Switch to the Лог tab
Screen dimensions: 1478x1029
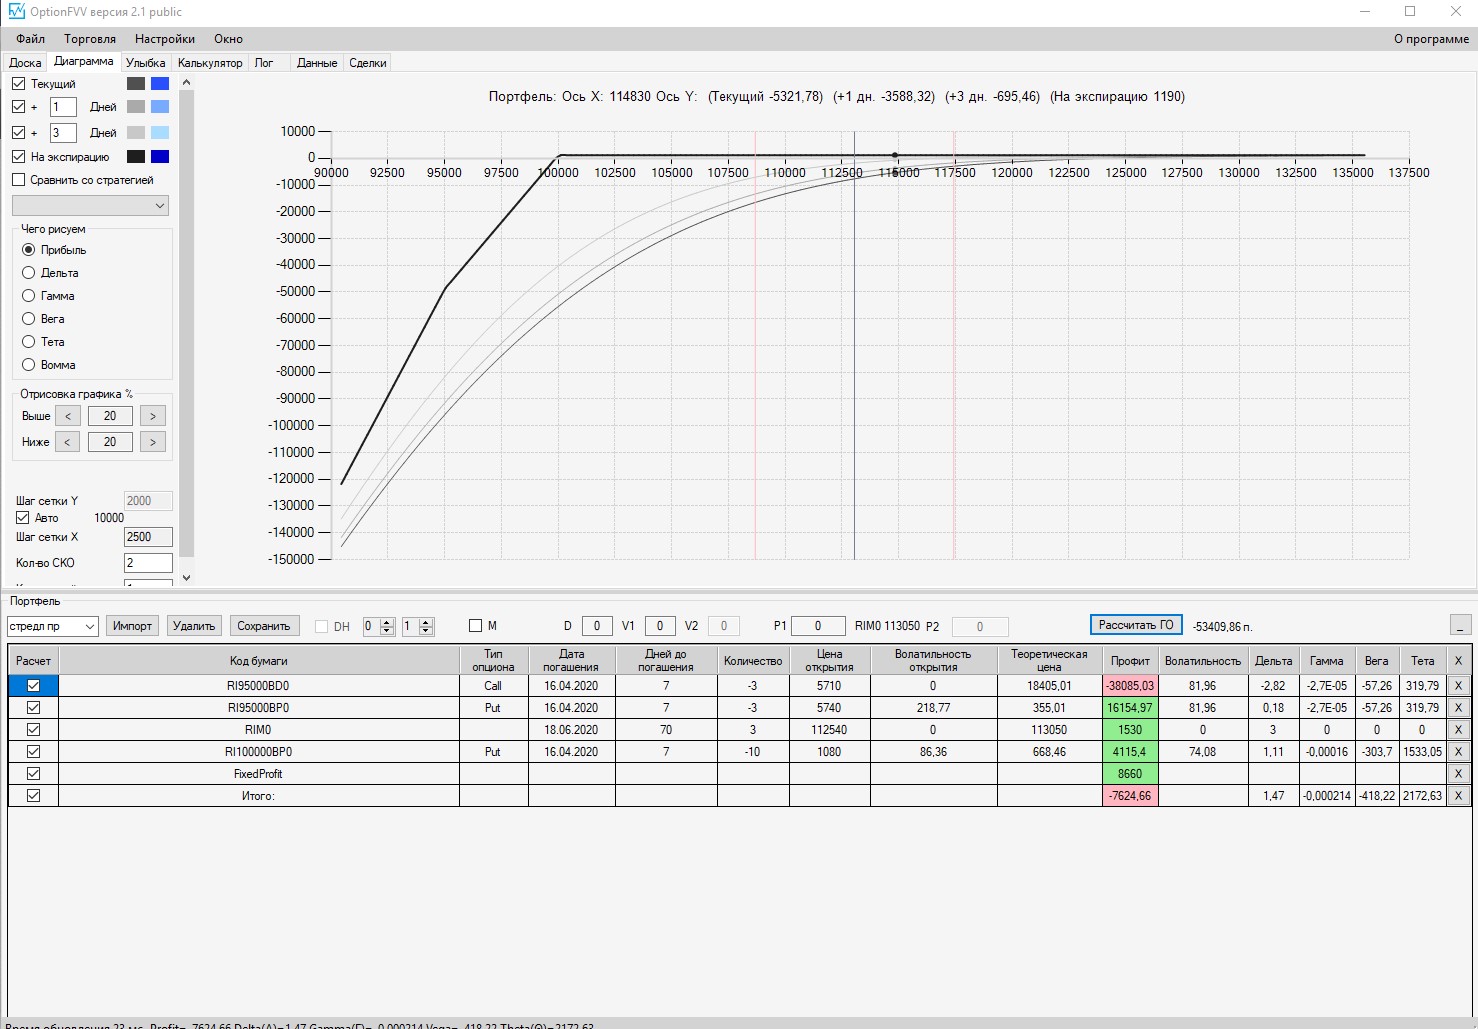click(x=264, y=63)
